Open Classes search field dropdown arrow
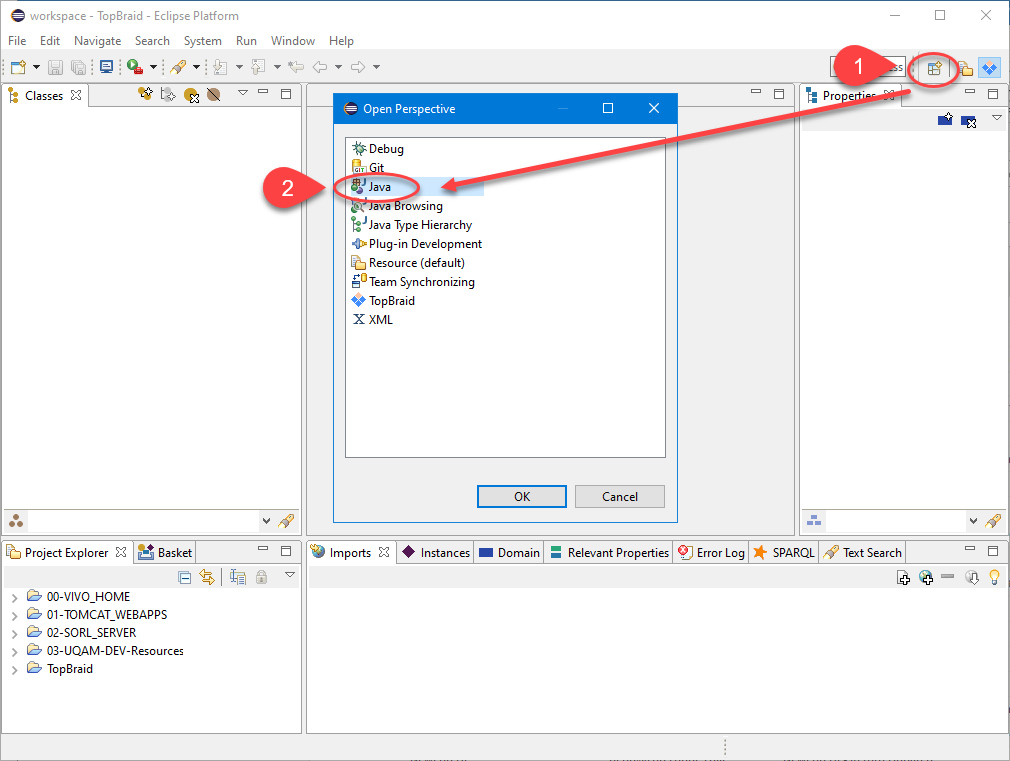Image resolution: width=1010 pixels, height=761 pixels. point(266,521)
